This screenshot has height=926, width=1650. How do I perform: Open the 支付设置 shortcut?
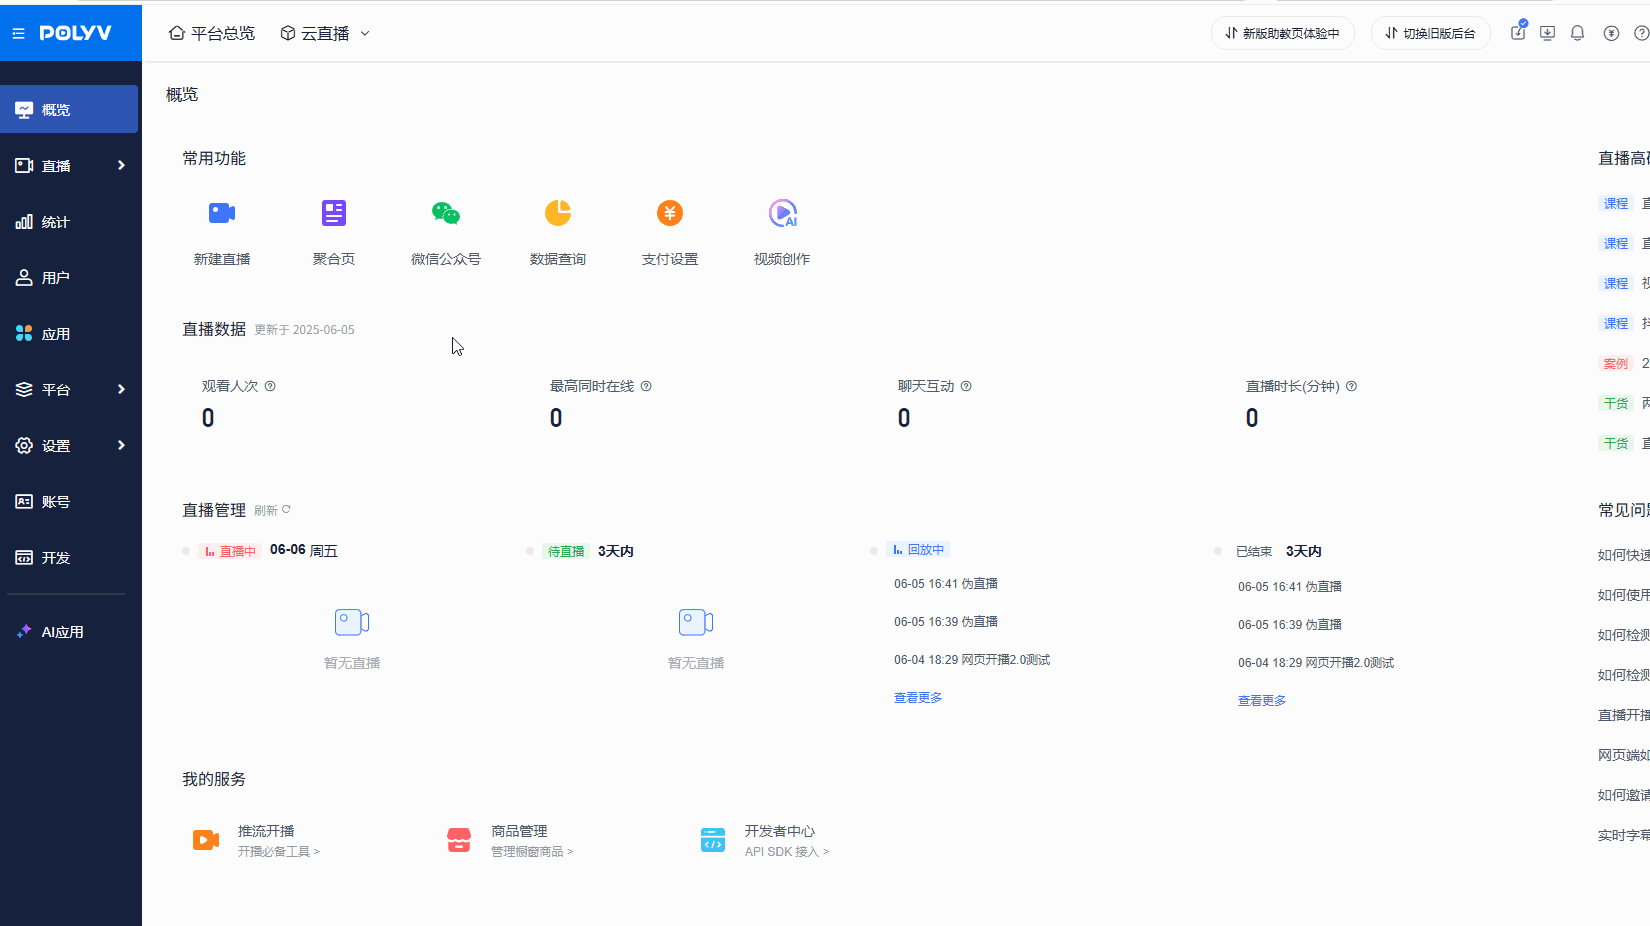[670, 231]
